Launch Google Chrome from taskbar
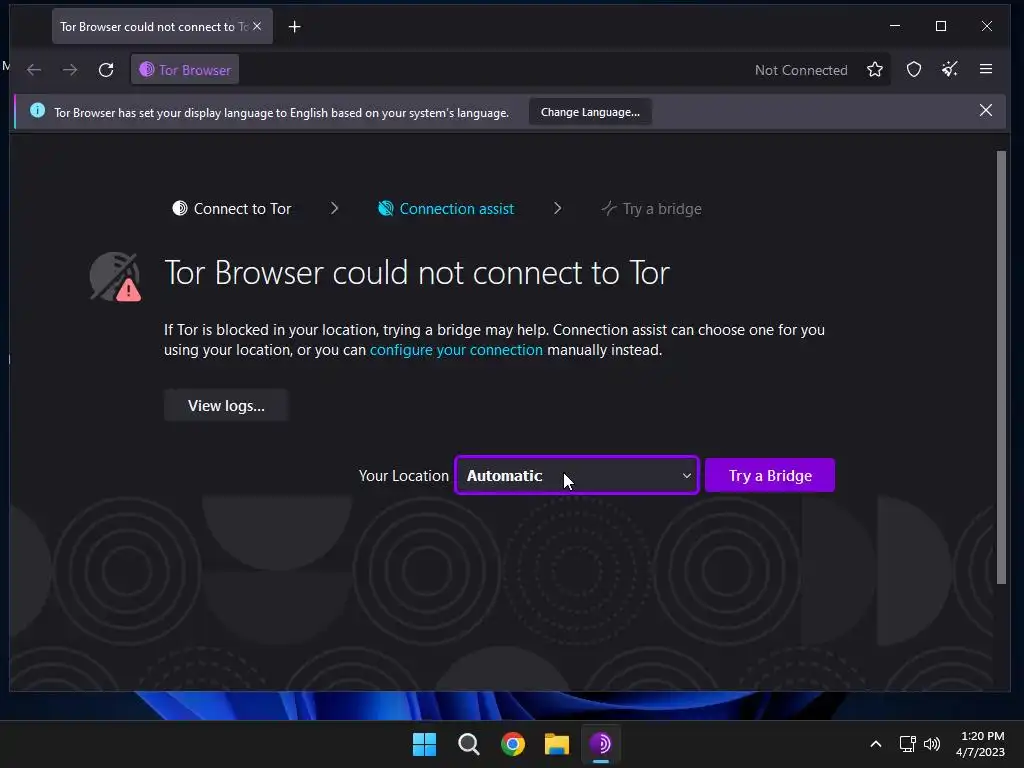 [513, 744]
